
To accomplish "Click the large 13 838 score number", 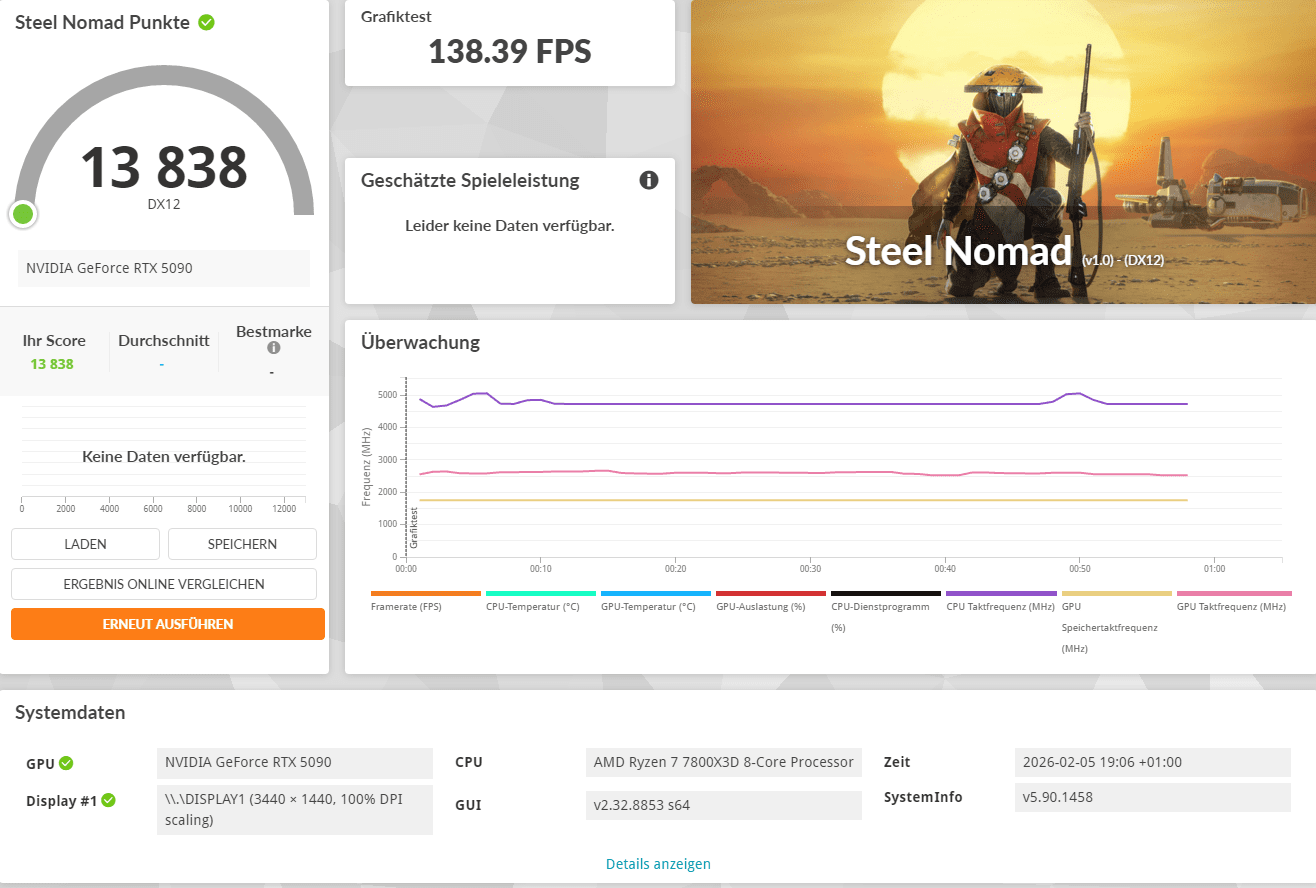I will [164, 167].
